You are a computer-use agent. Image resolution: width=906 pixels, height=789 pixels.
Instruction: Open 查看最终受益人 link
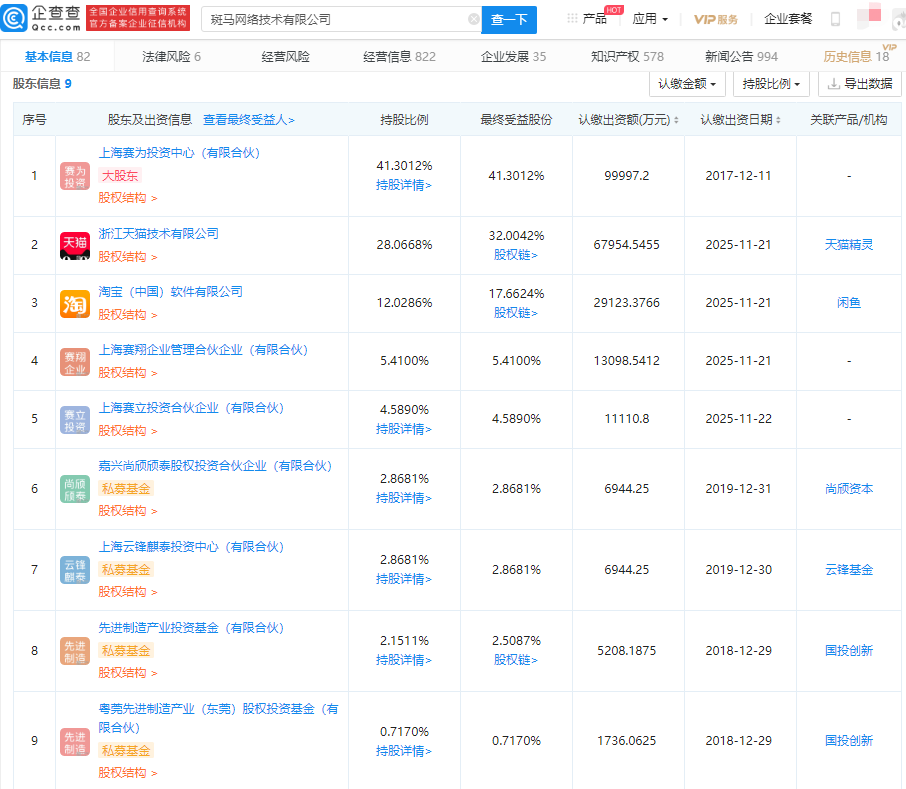(x=249, y=120)
